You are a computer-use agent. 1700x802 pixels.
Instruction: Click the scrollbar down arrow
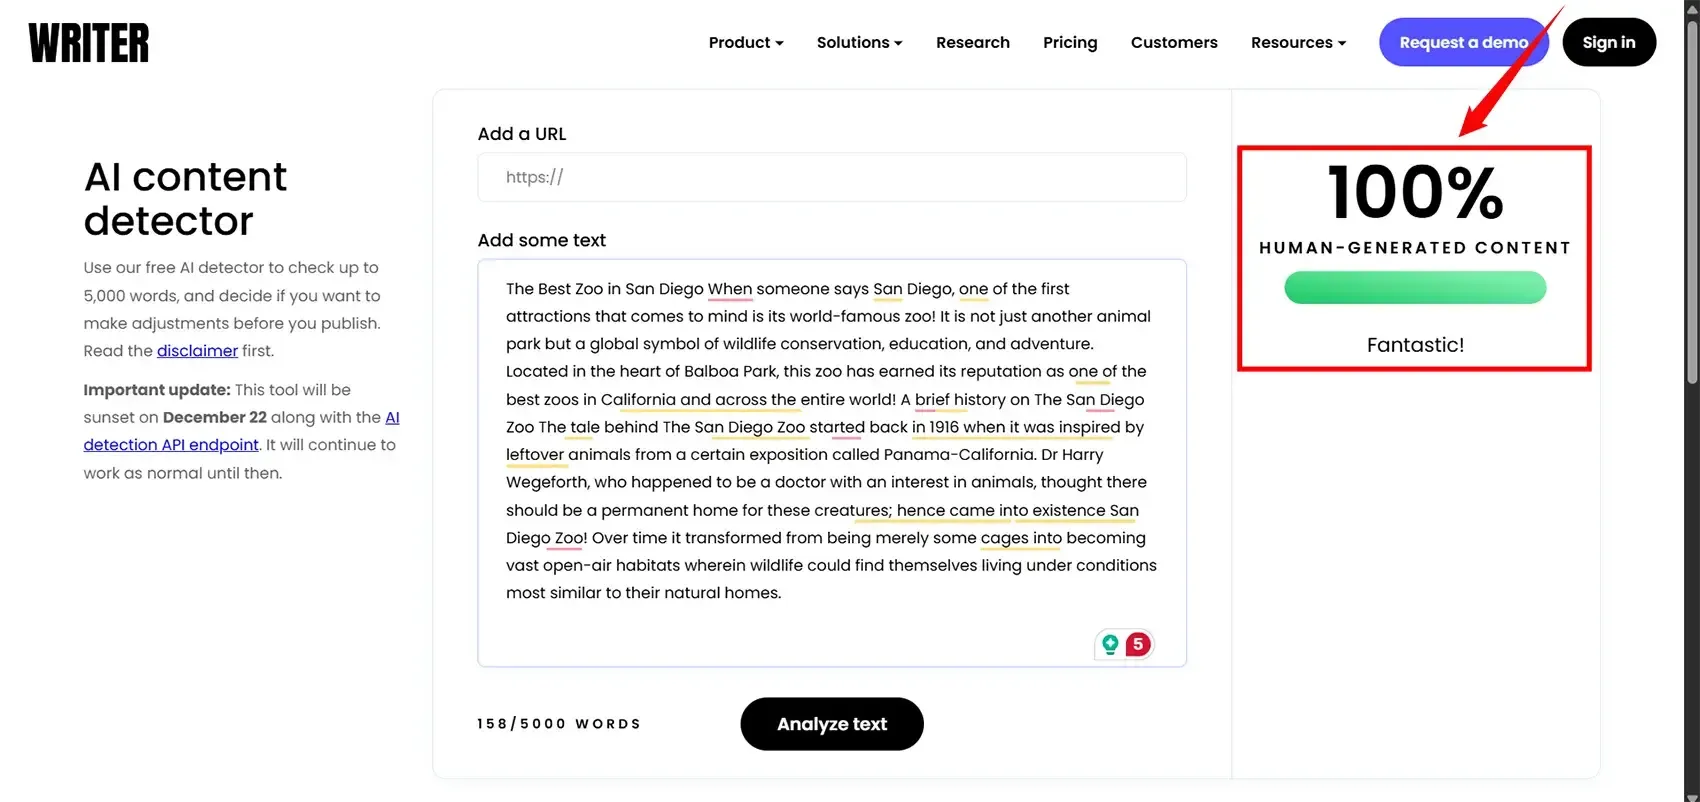pos(1692,796)
